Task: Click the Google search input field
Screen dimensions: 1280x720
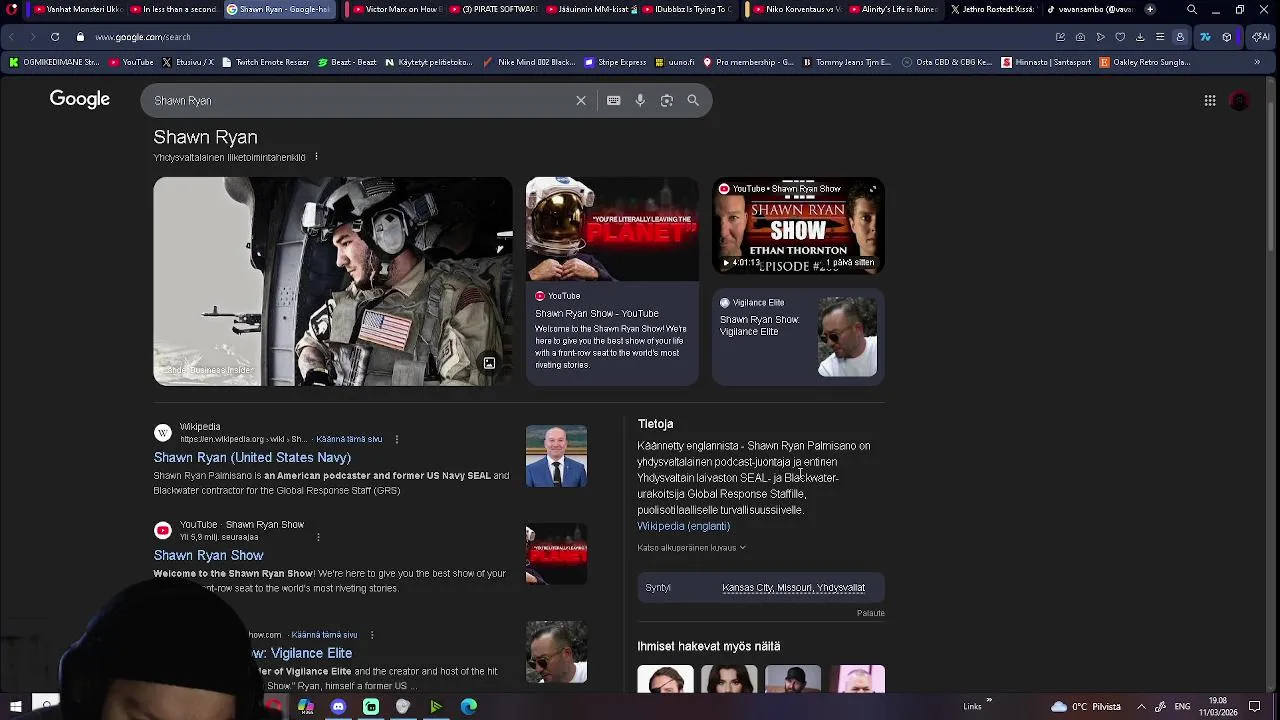Action: [x=360, y=100]
